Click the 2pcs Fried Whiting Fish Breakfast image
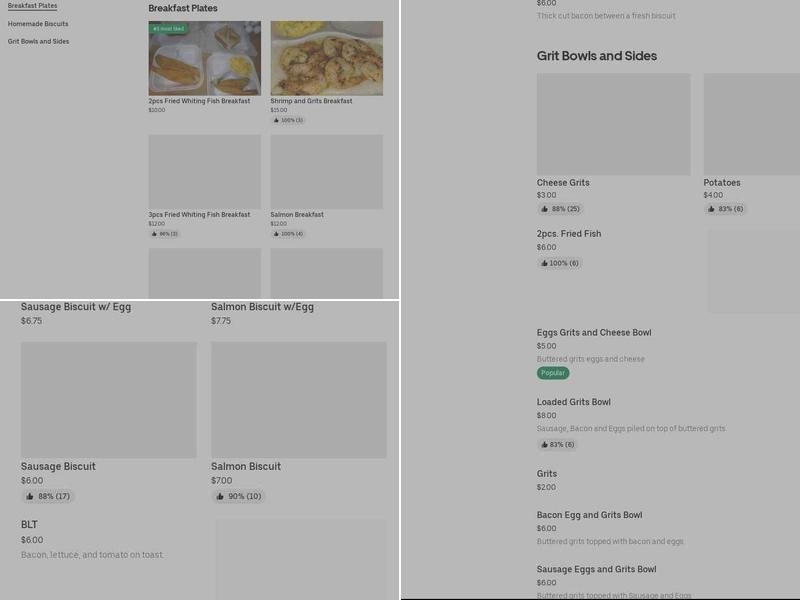The width and height of the screenshot is (800, 600). coord(204,60)
